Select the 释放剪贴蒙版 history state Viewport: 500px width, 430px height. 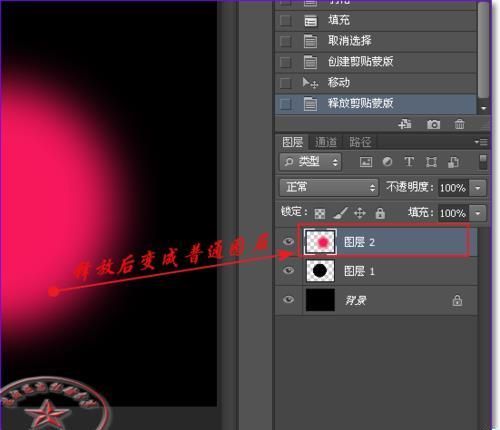click(x=376, y=104)
